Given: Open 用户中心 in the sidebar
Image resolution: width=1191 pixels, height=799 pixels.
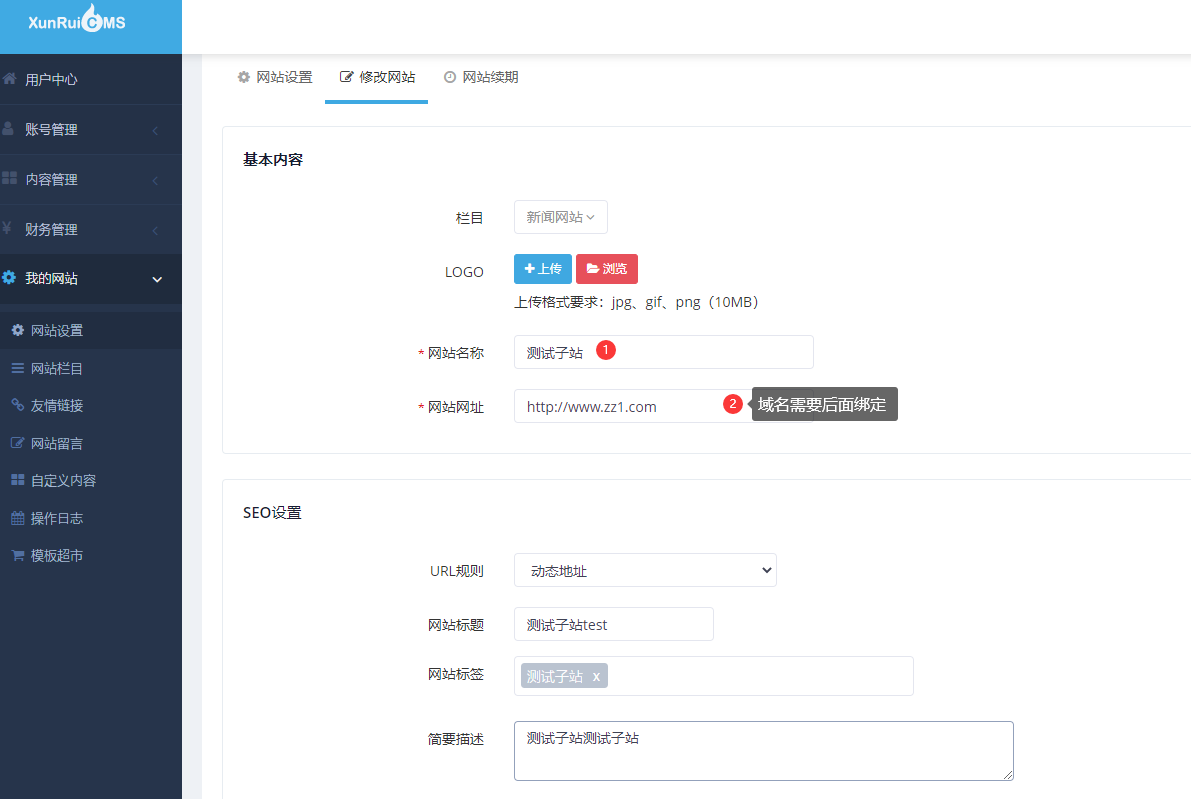Looking at the screenshot, I should [x=90, y=79].
